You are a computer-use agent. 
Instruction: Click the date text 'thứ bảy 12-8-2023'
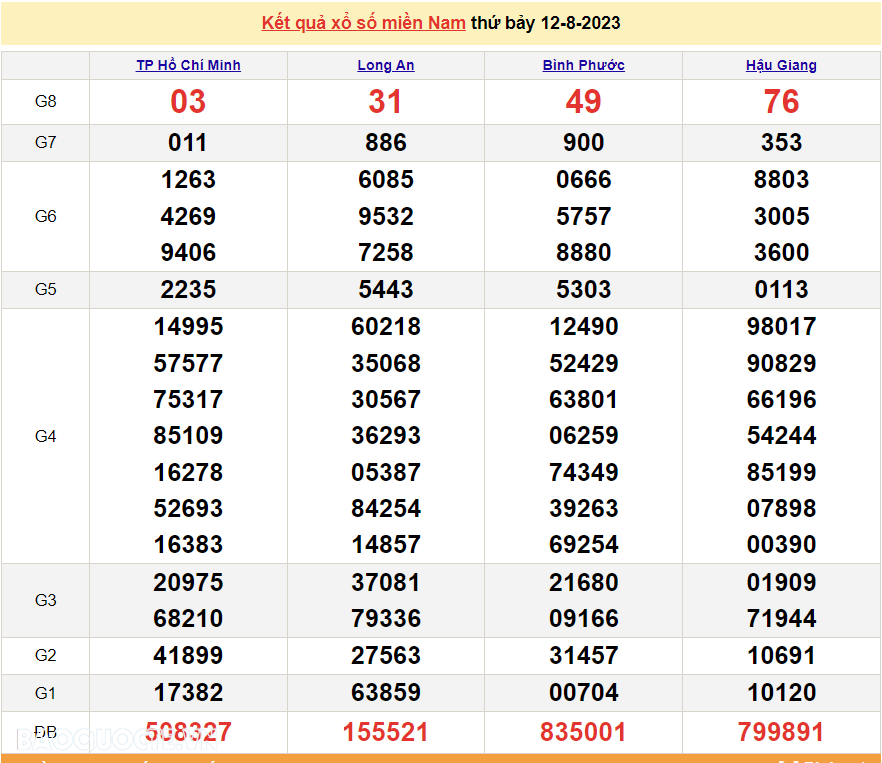545,23
